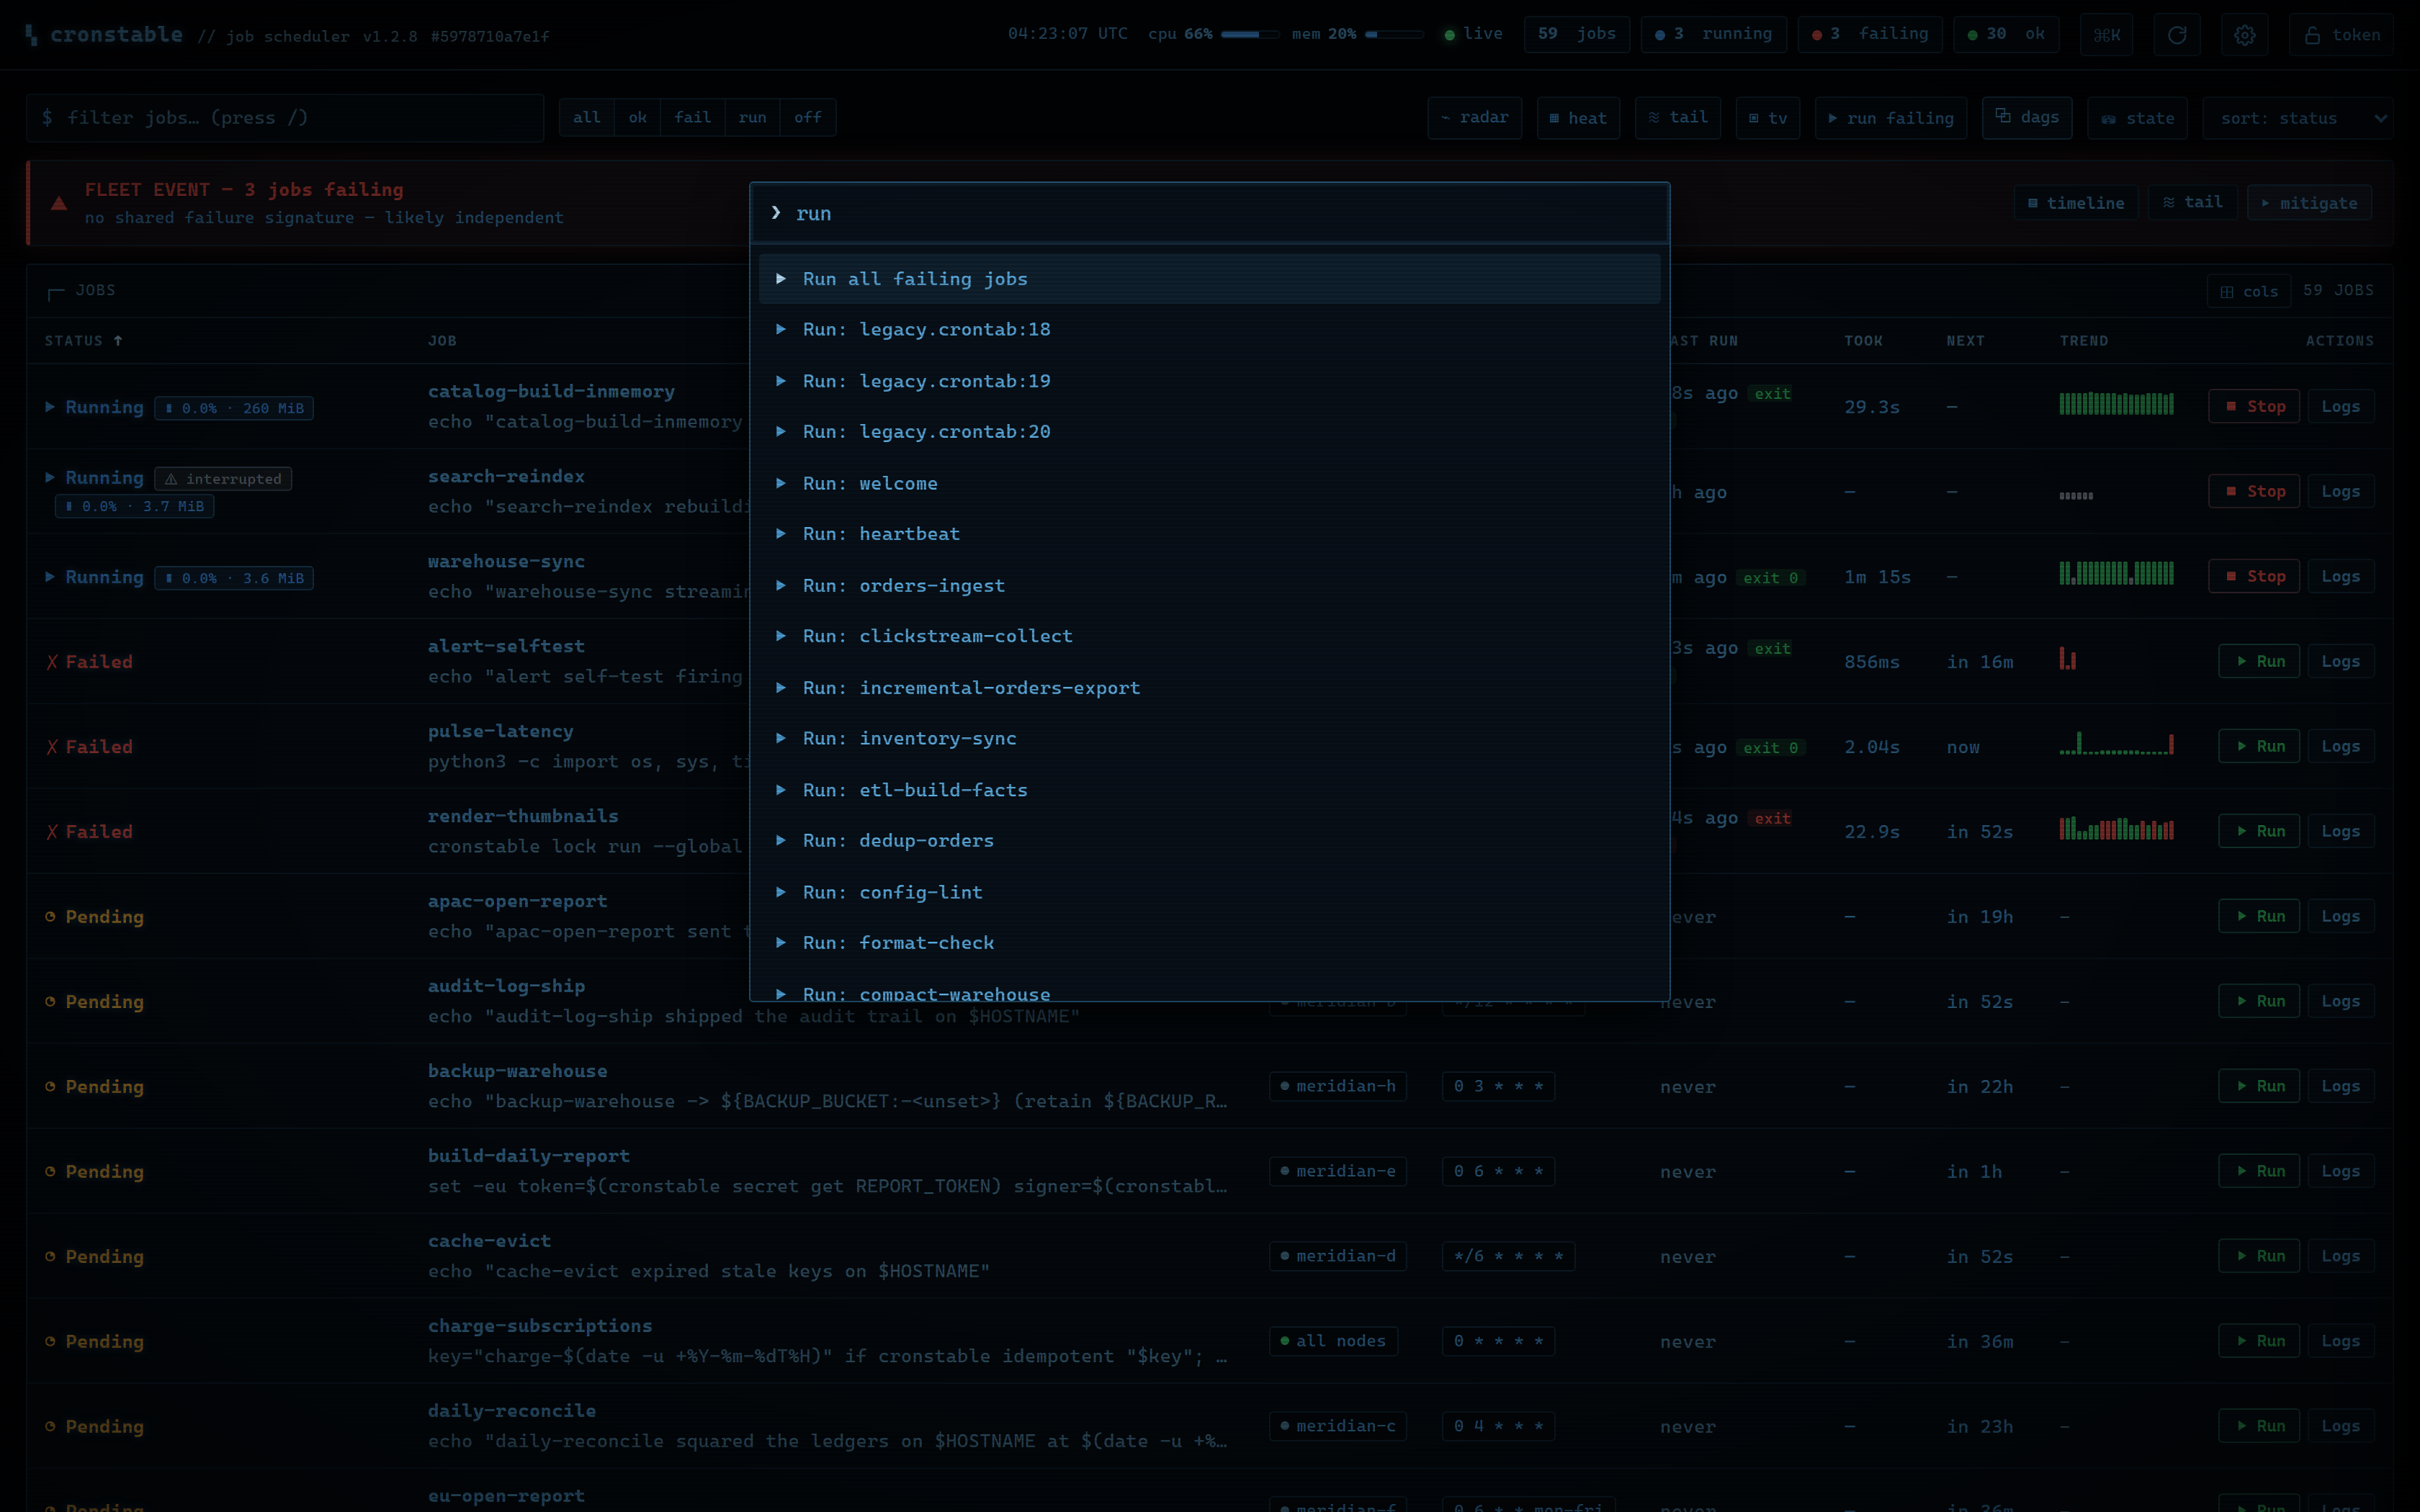Open the heat view
2420x1512 pixels.
click(x=1578, y=118)
